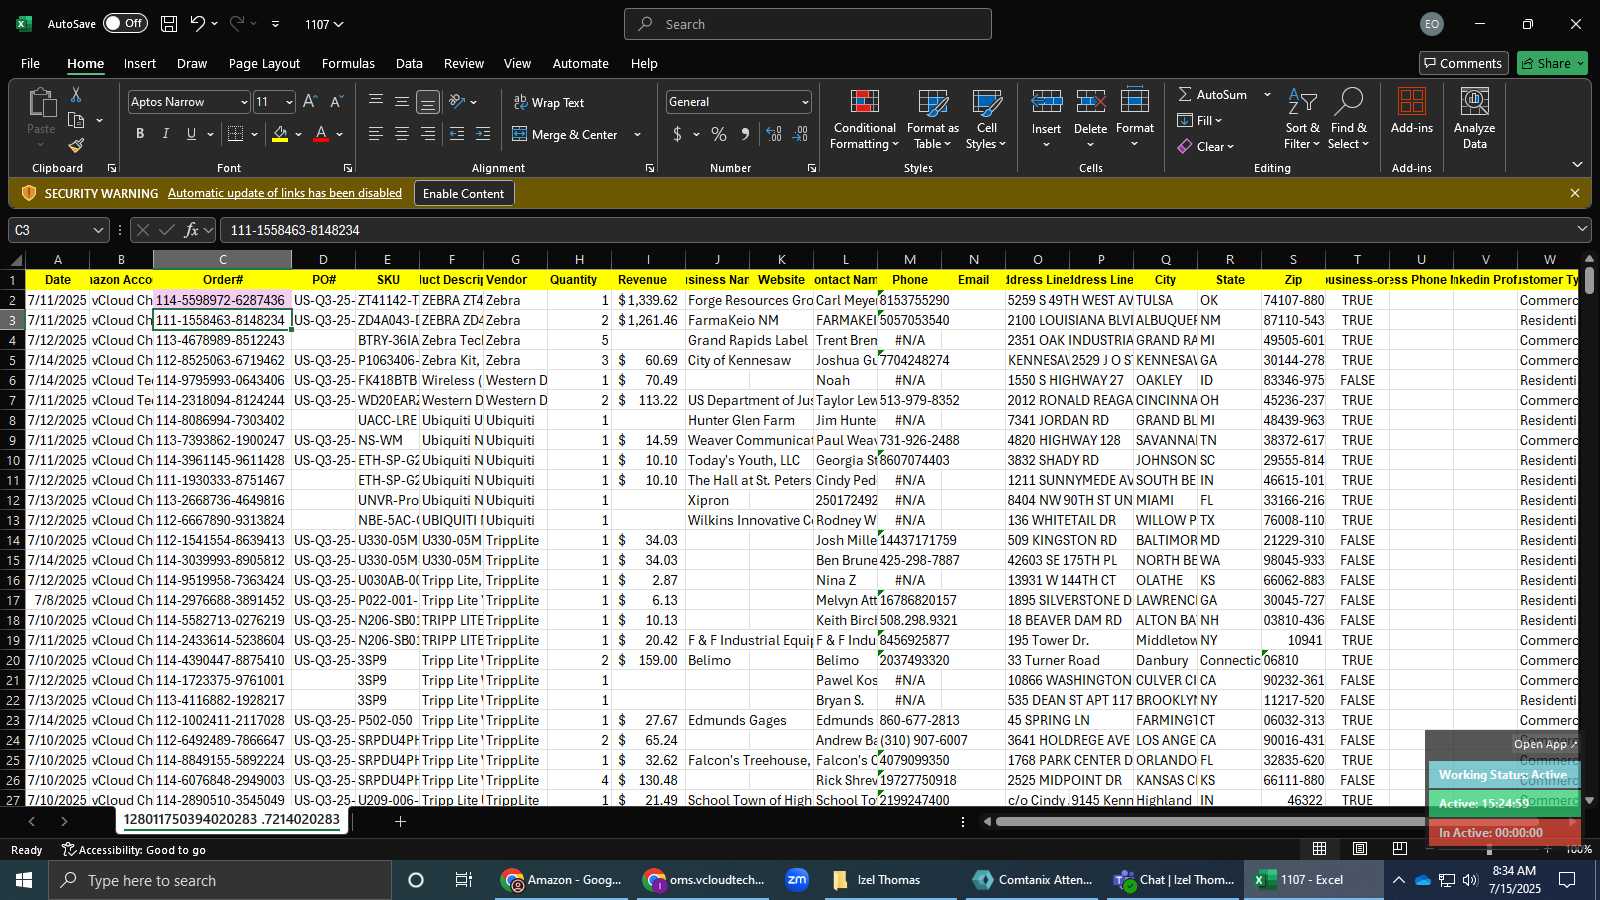The width and height of the screenshot is (1600, 900).
Task: Click the Fill Color yellow swatch
Action: tap(280, 134)
